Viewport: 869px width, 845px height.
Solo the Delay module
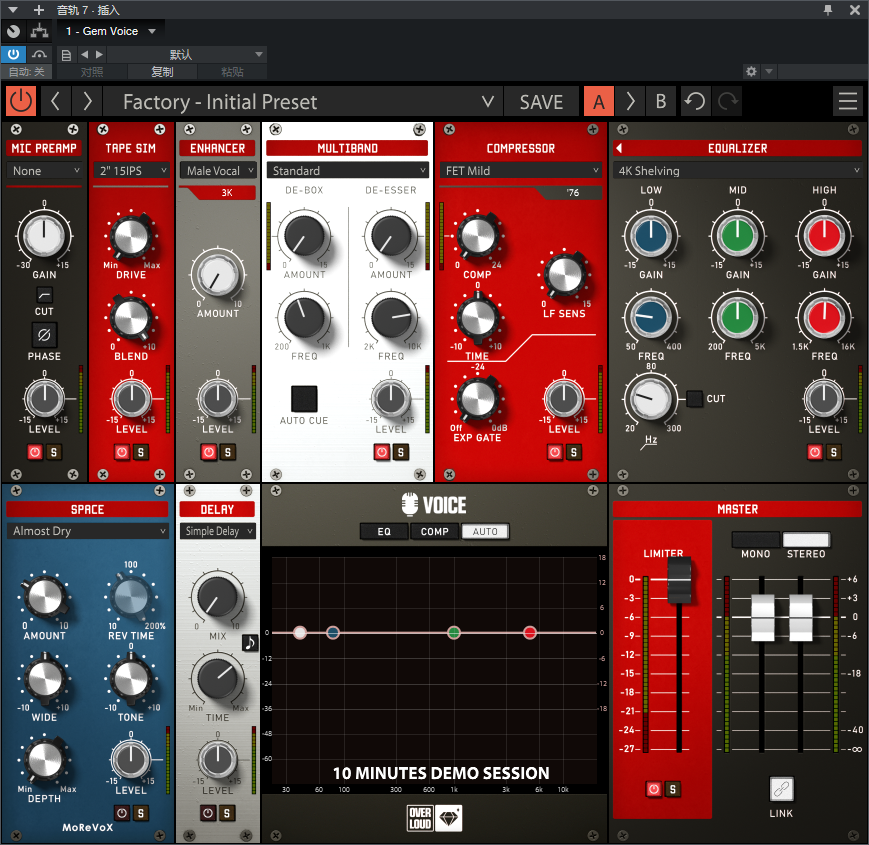tap(227, 813)
